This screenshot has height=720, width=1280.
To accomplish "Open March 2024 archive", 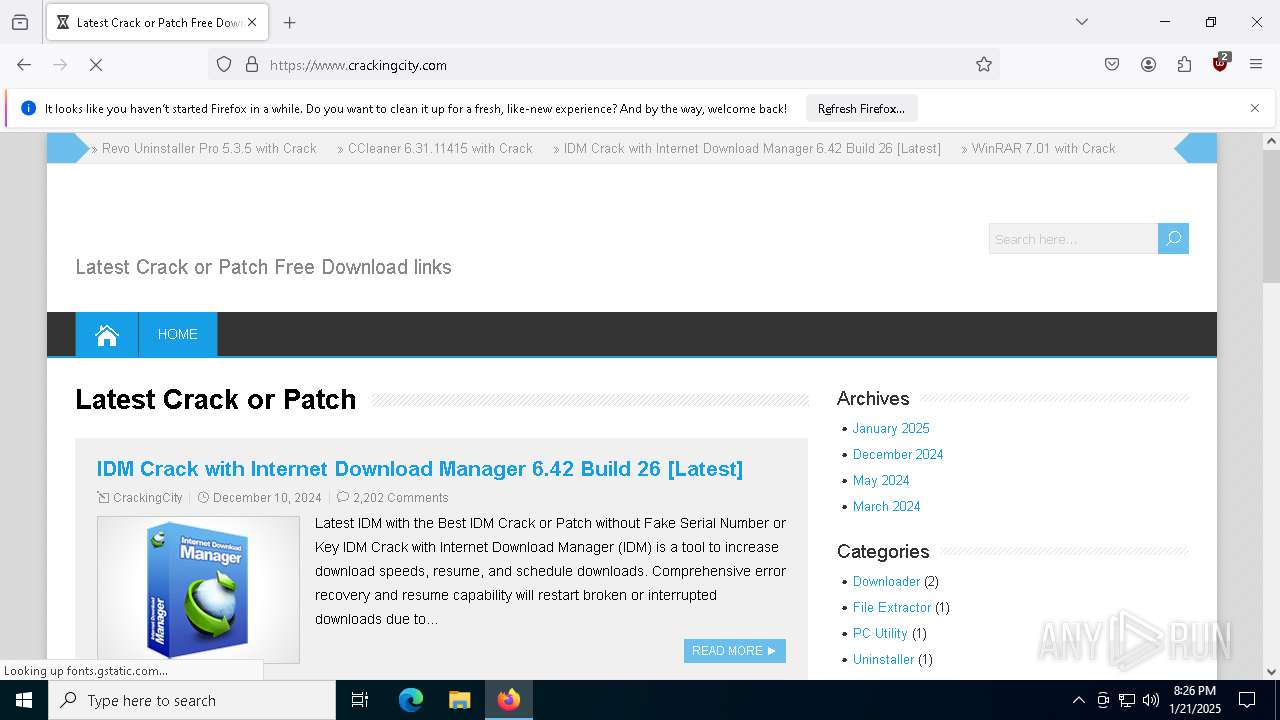I will (x=887, y=506).
